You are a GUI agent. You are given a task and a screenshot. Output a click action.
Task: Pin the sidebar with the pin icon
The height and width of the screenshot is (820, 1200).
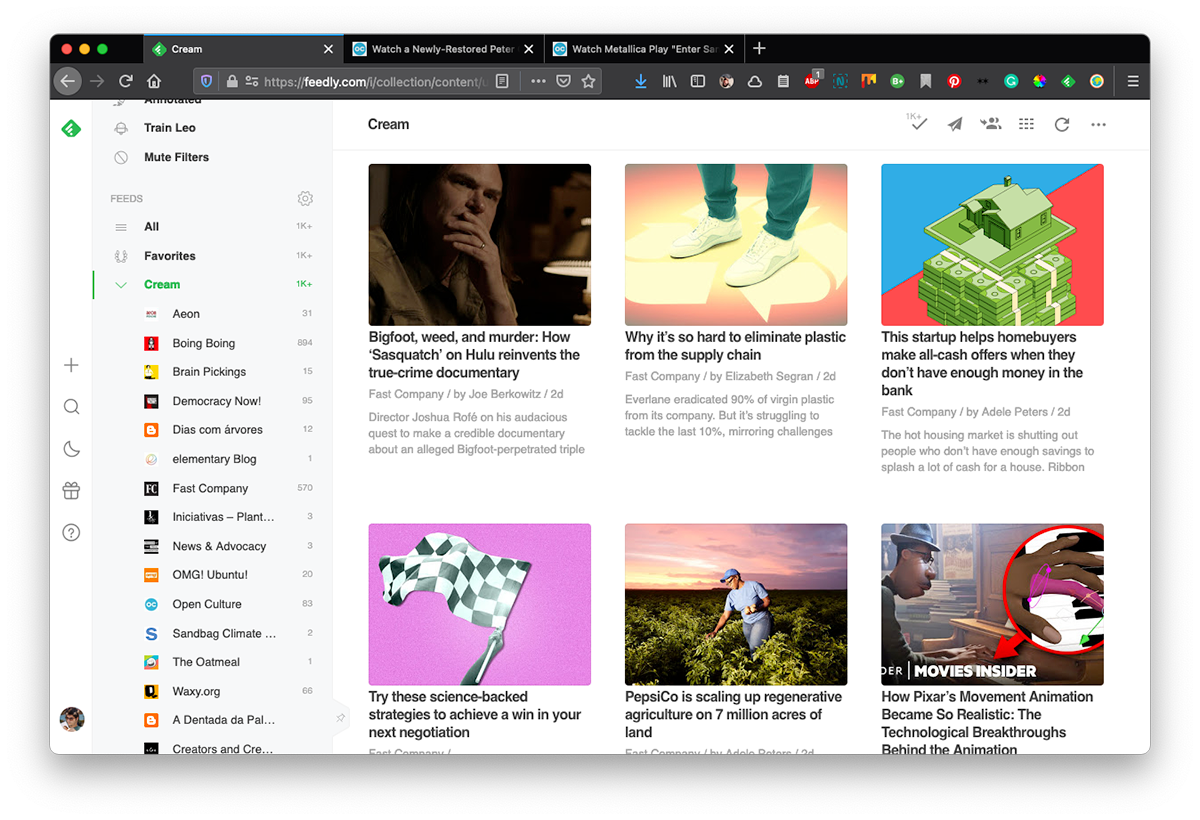pos(340,718)
